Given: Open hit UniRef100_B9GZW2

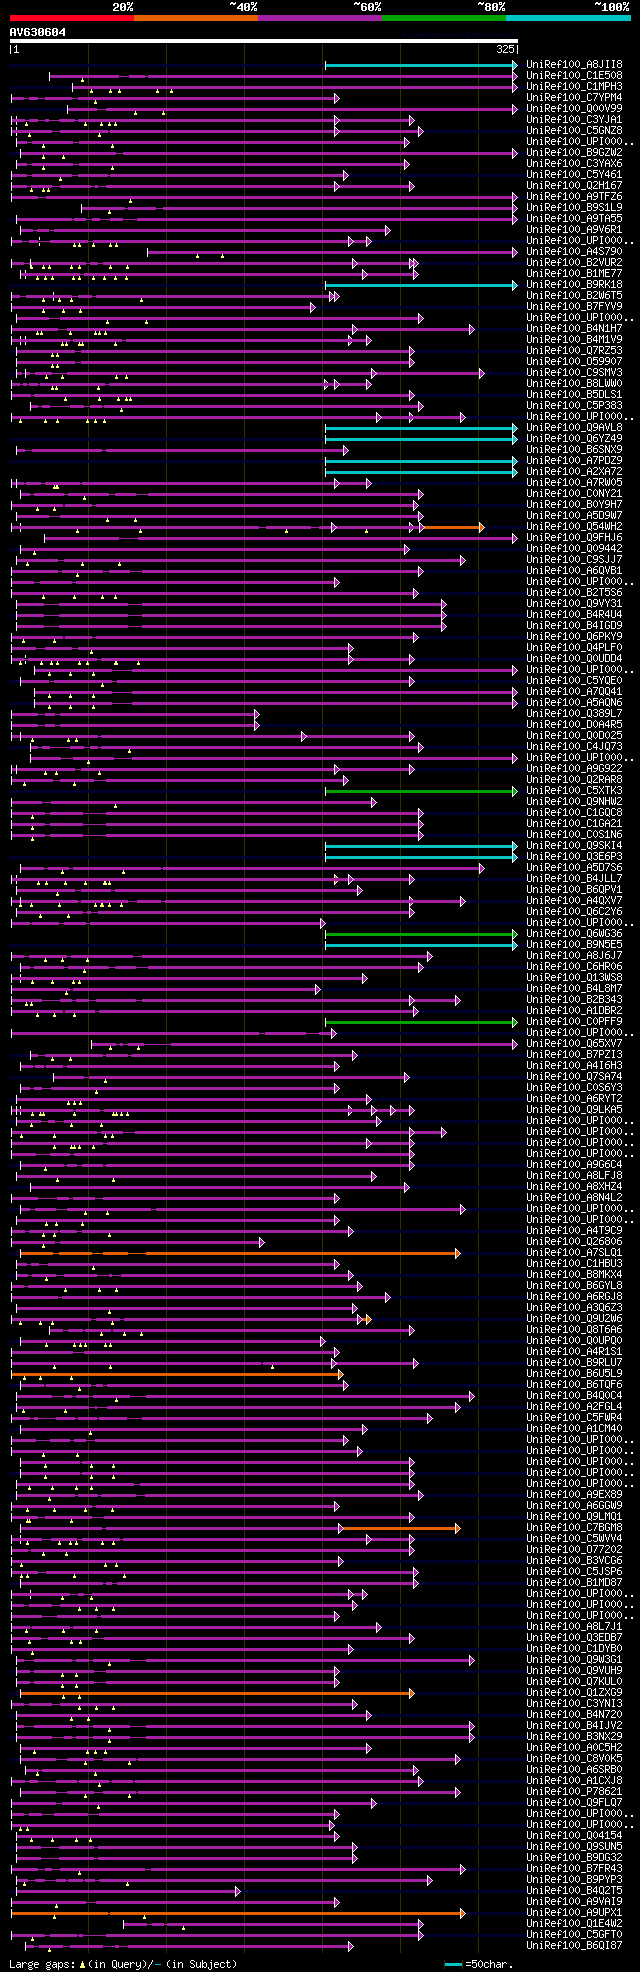Looking at the screenshot, I should click(574, 152).
